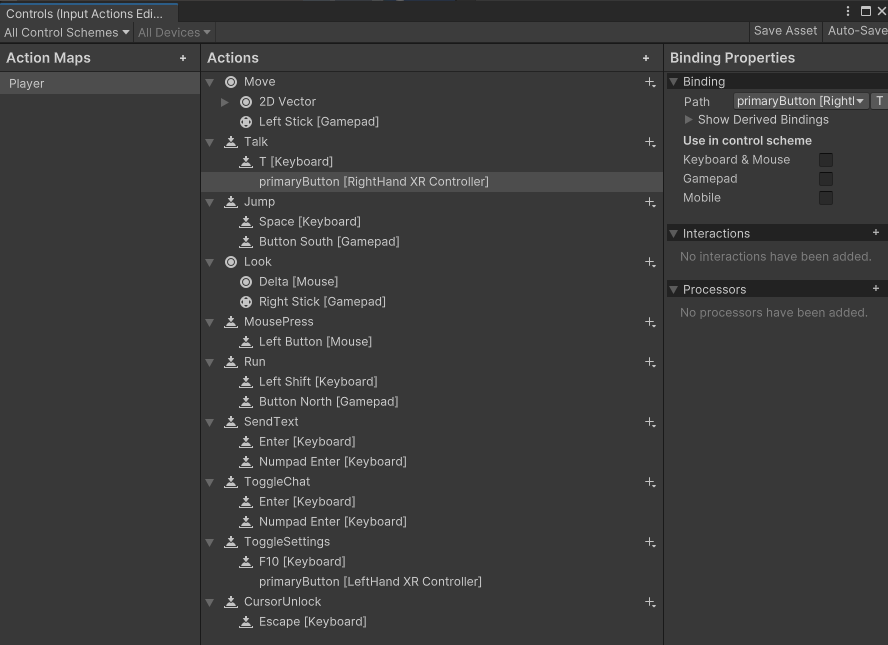888x645 pixels.
Task: Select the Player action map
Action: coord(100,83)
